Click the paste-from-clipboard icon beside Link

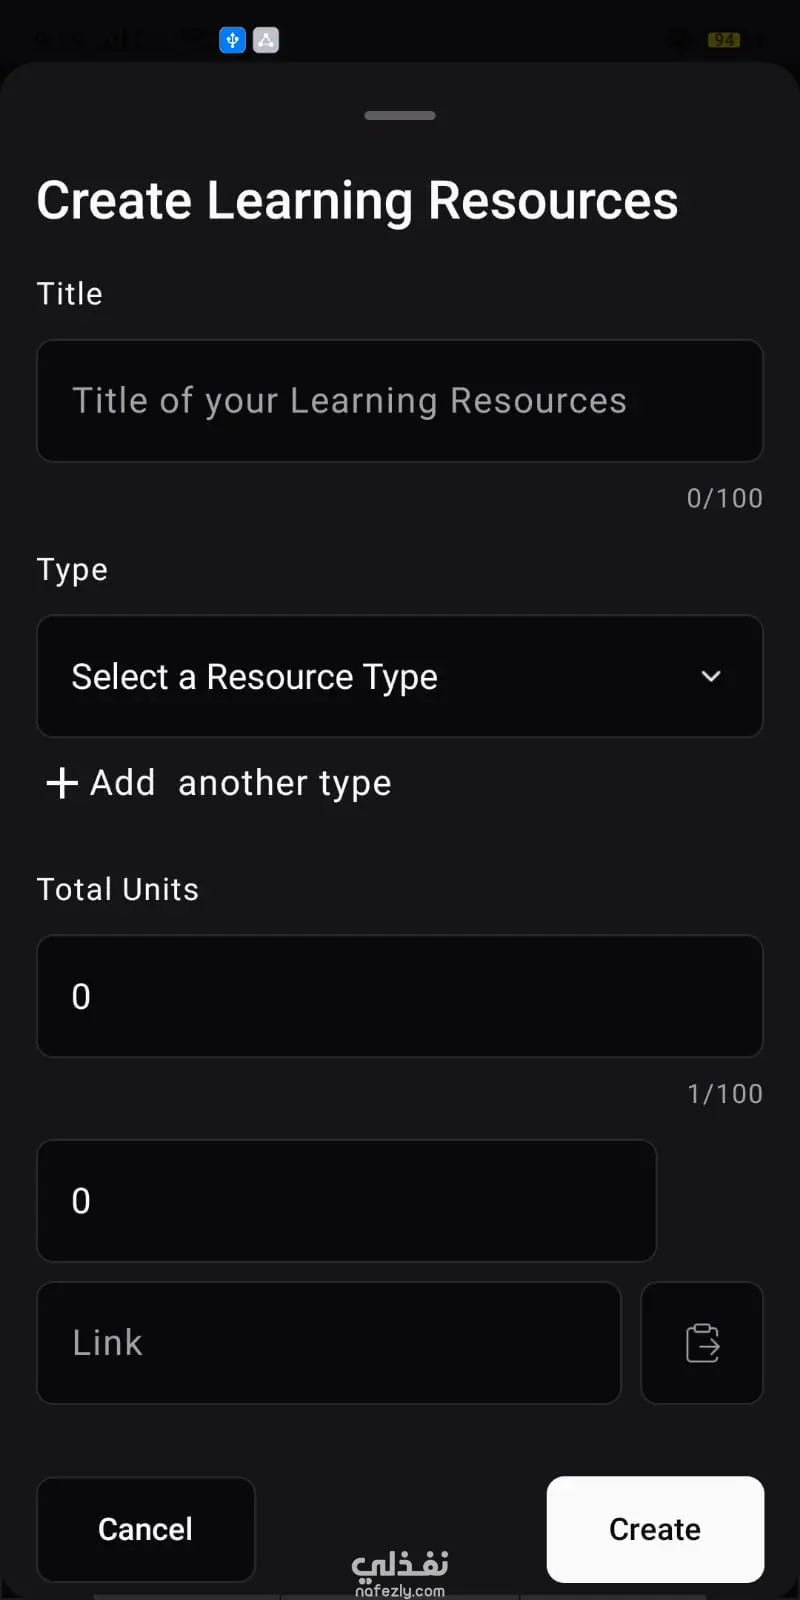tap(702, 1343)
